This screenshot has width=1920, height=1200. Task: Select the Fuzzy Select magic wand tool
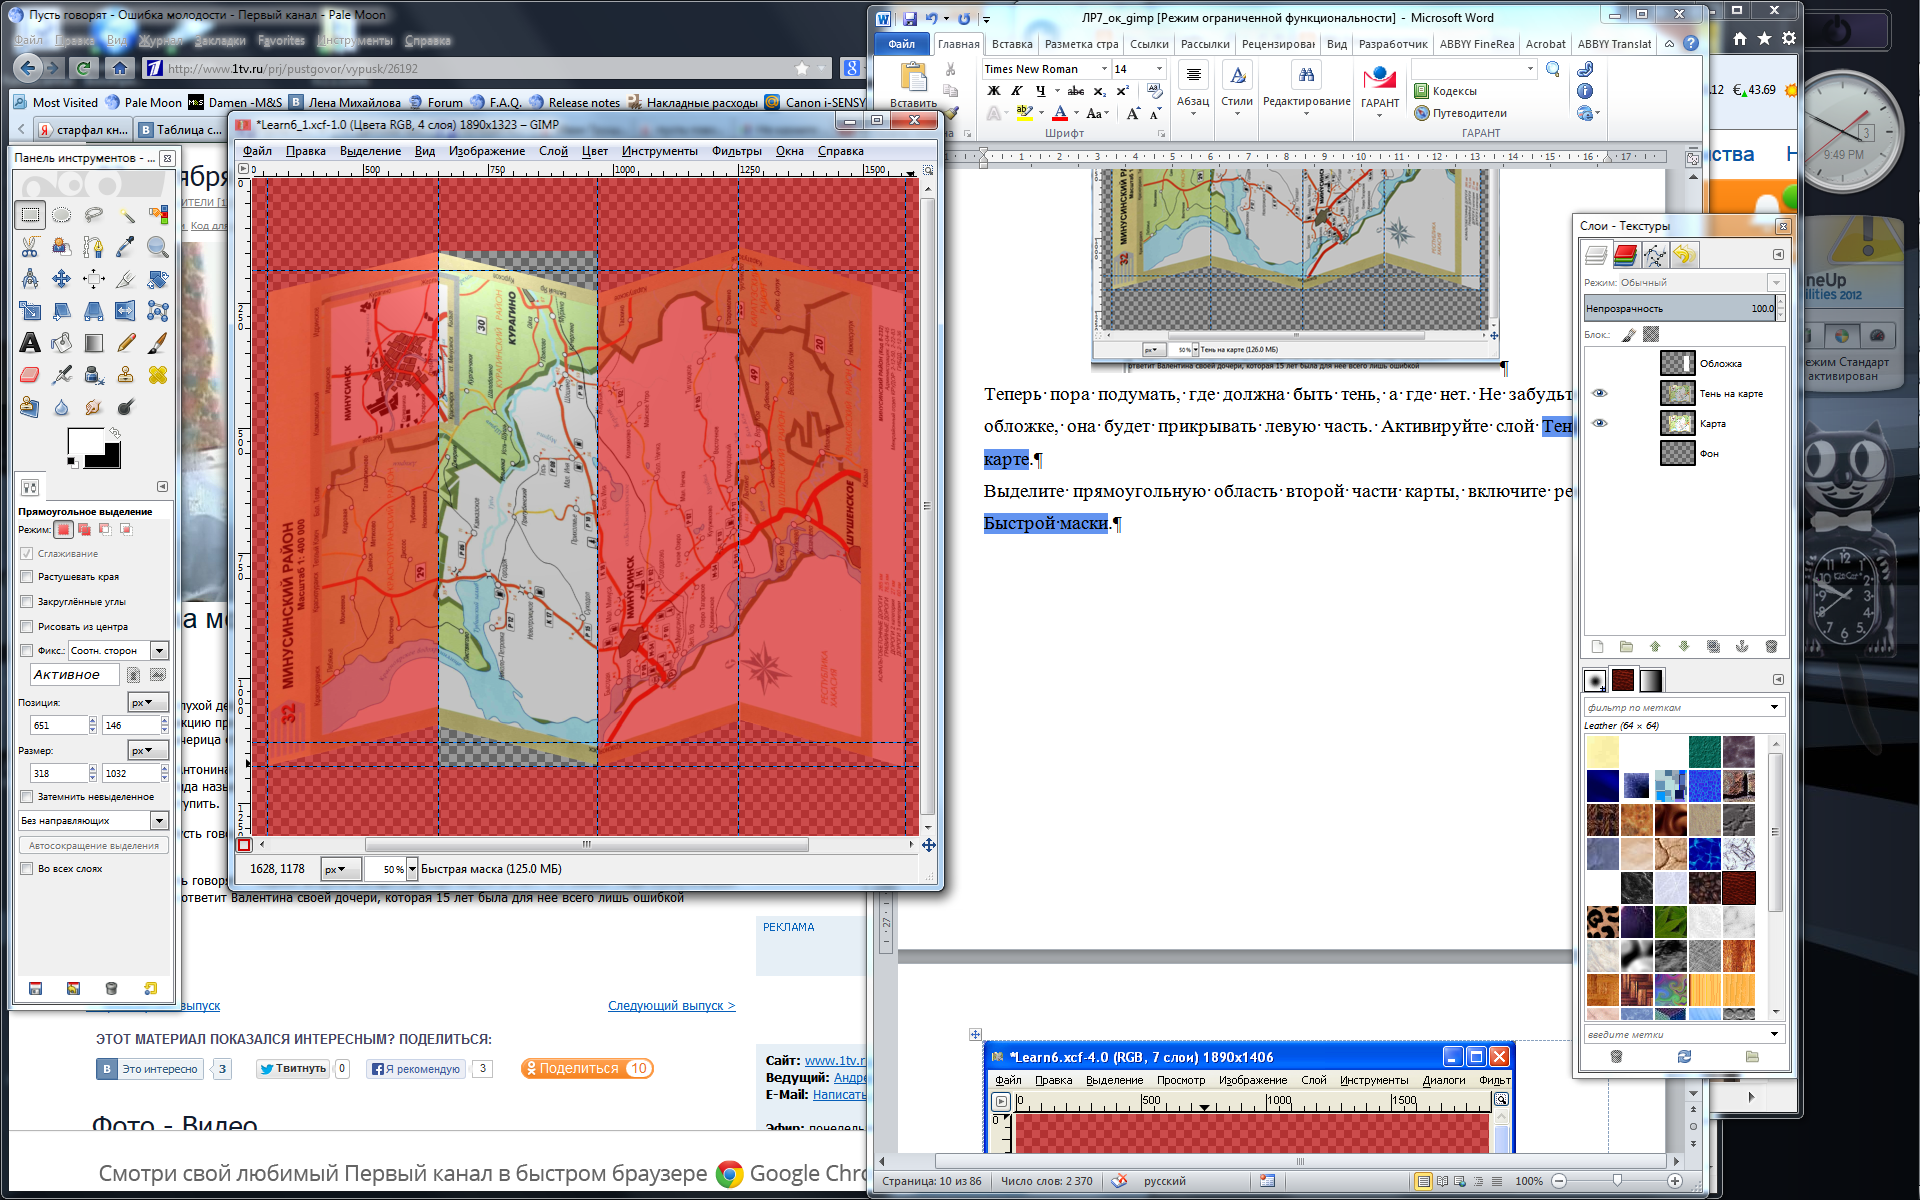[x=126, y=215]
